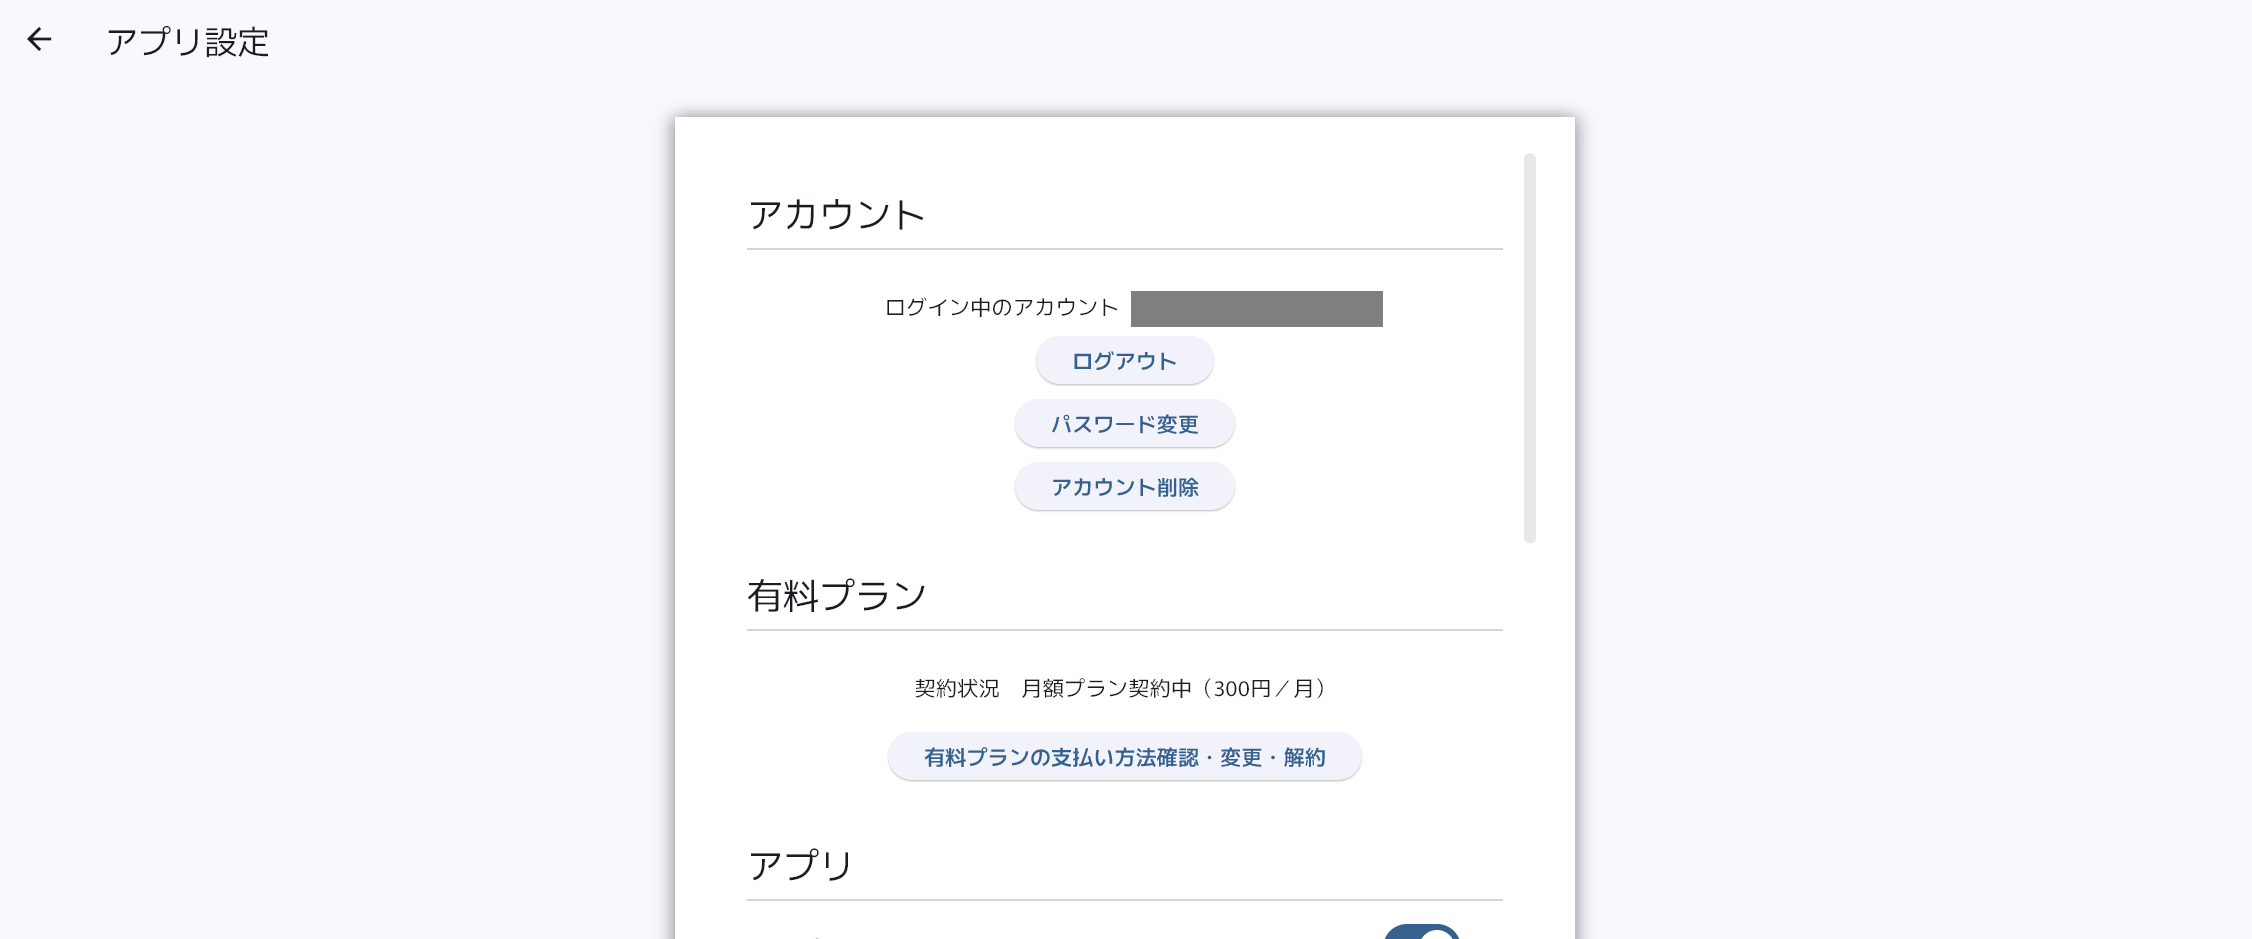Click the divider line under 有料プラン heading
The height and width of the screenshot is (939, 2252).
pos(1124,630)
